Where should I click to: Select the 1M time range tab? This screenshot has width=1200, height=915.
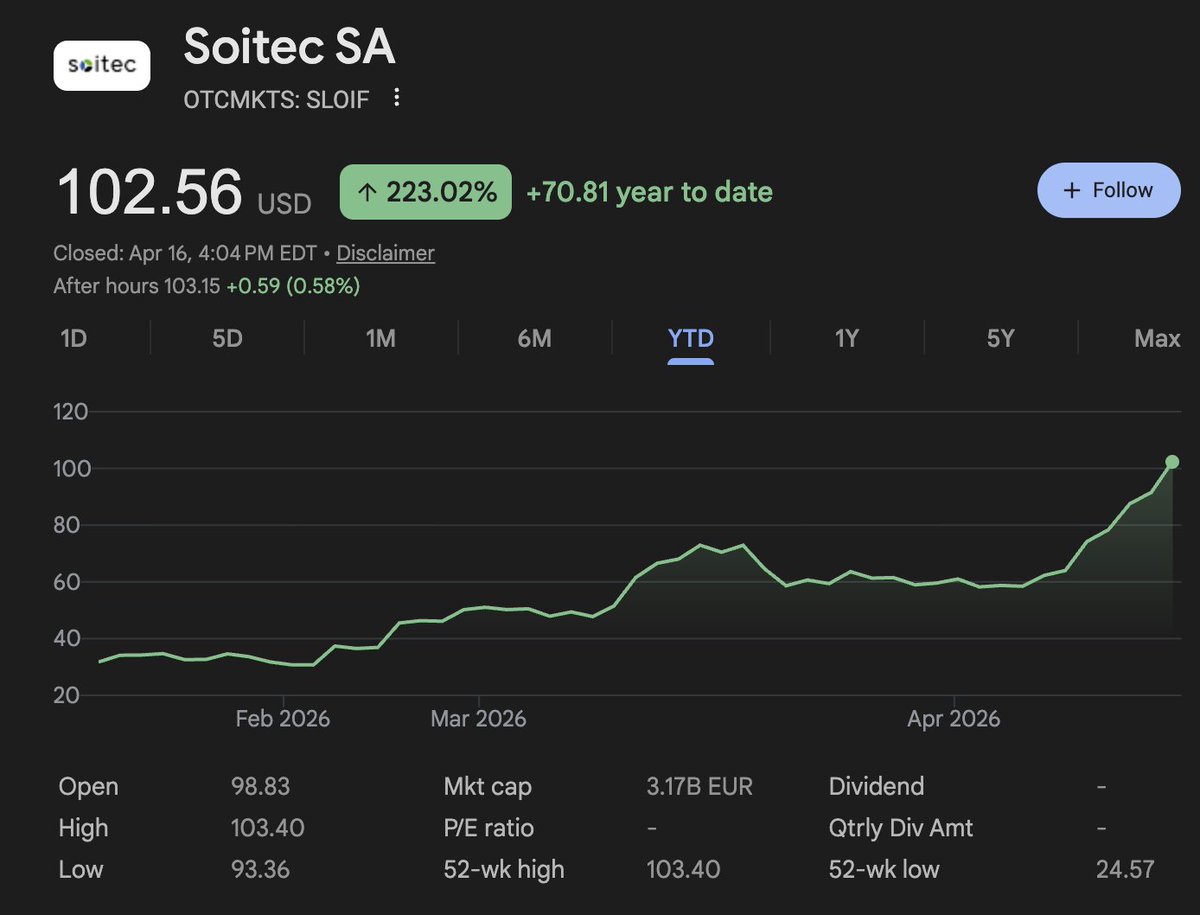(x=381, y=339)
